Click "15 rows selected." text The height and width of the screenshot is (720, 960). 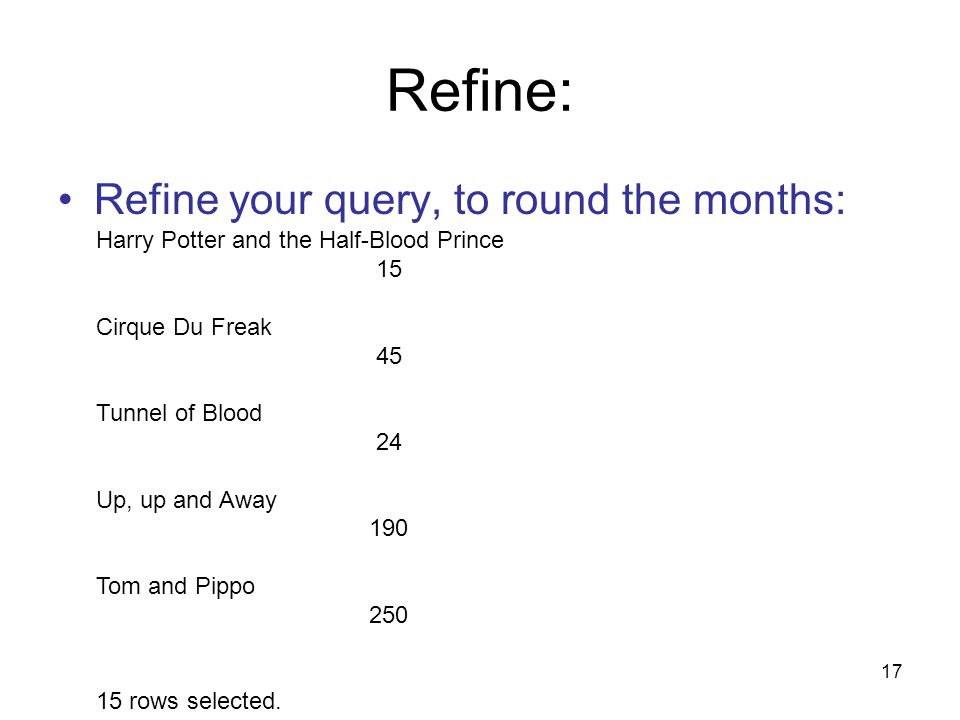(189, 700)
